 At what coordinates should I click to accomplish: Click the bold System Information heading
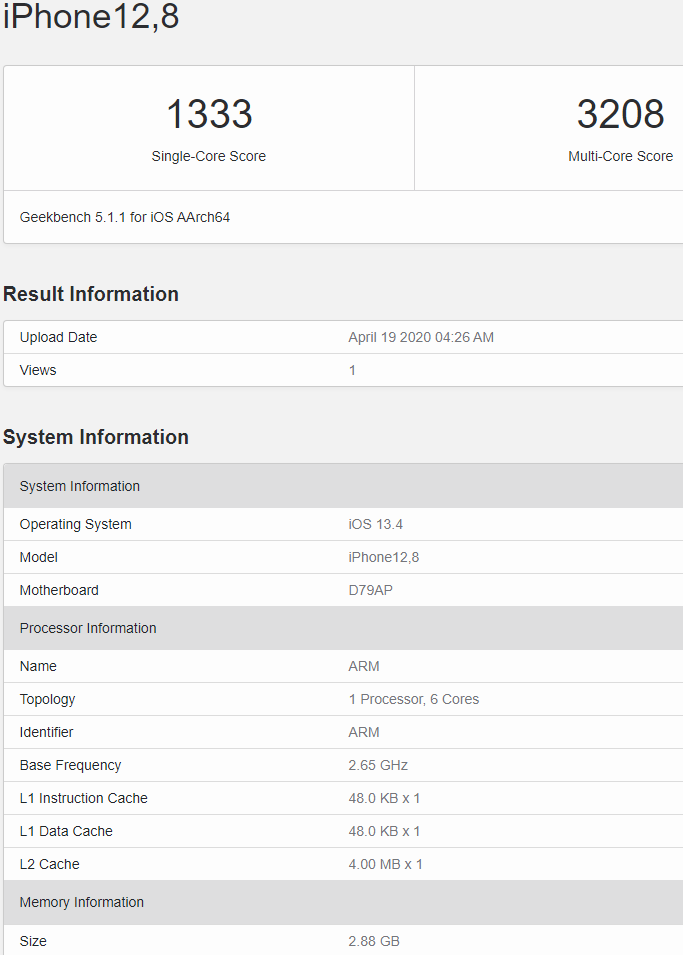pos(96,437)
